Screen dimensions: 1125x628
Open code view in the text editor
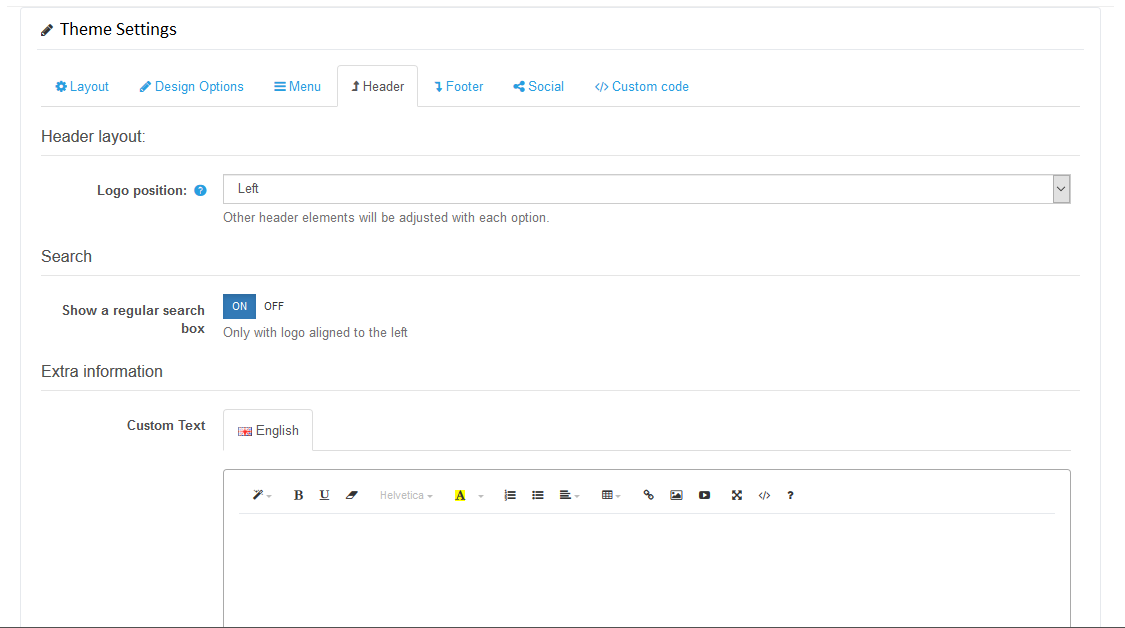764,495
